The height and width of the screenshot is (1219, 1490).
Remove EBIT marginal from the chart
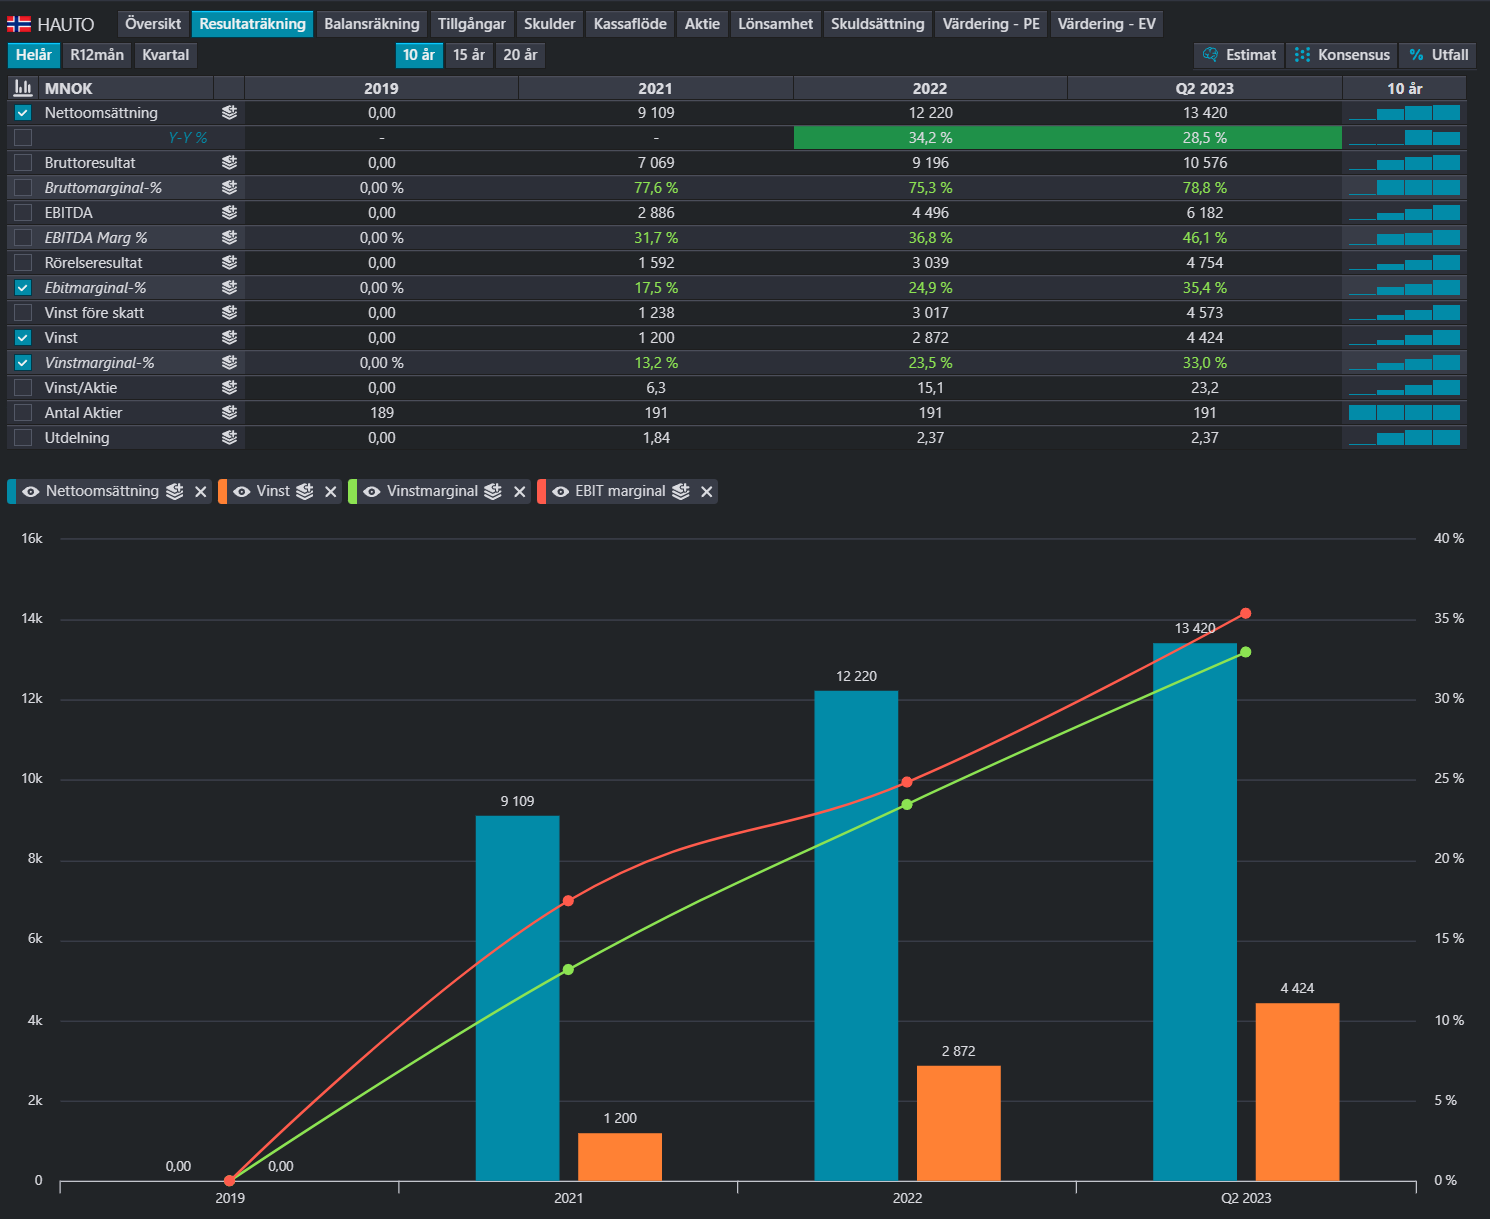click(706, 491)
